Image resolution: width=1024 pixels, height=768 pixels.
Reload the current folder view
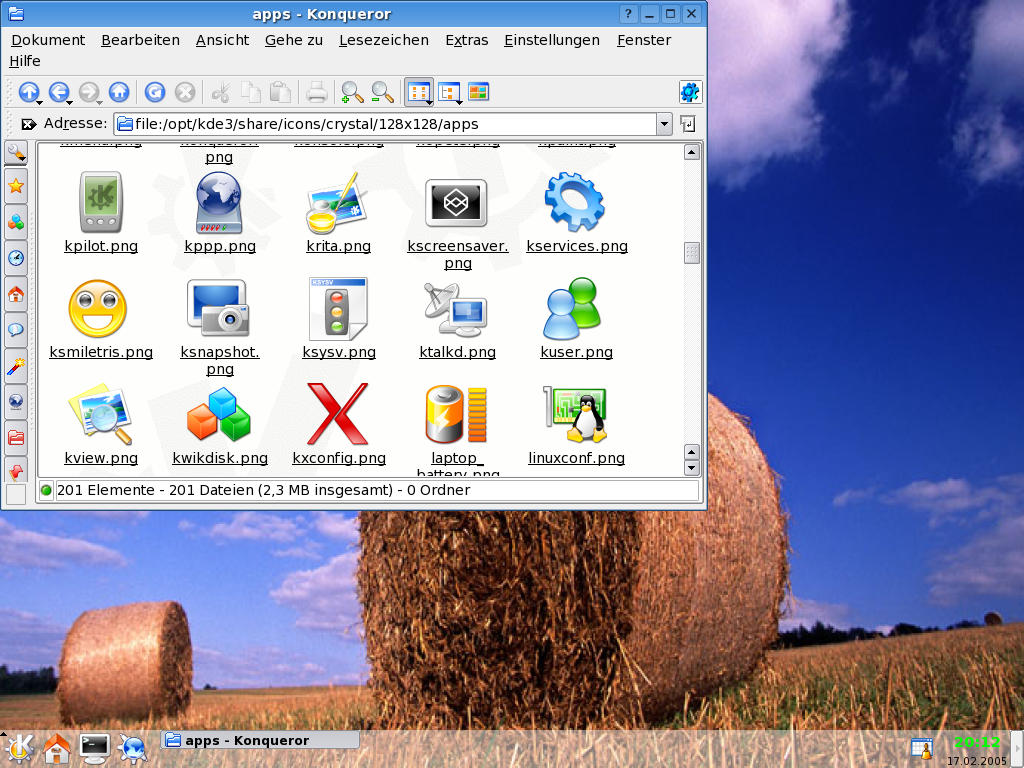point(155,92)
